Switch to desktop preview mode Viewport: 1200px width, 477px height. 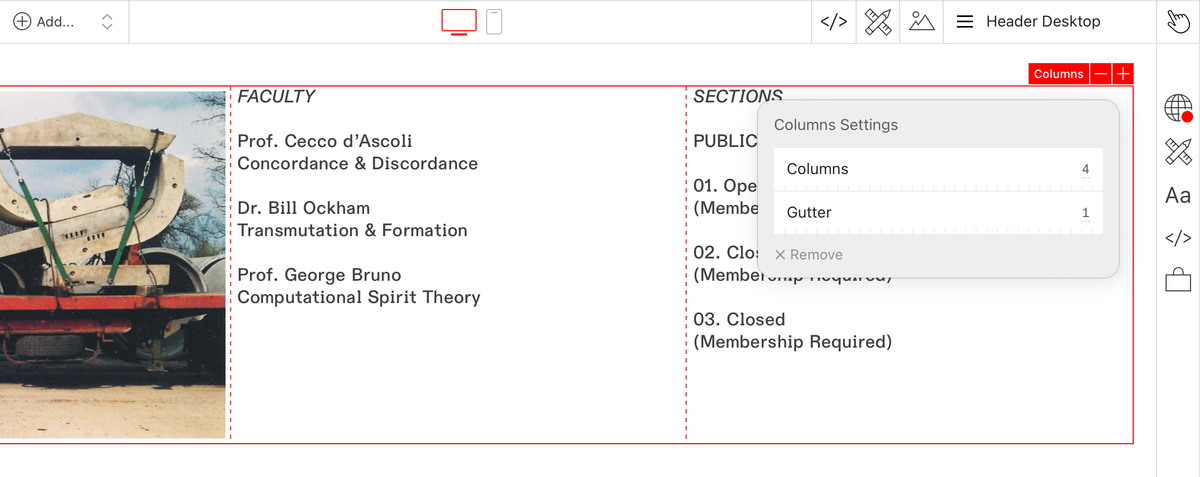click(x=459, y=21)
